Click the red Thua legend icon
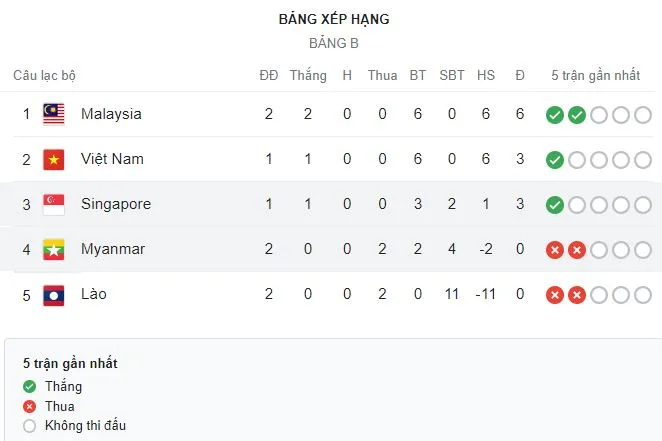Viewport: 662px width, 441px height. coord(28,406)
